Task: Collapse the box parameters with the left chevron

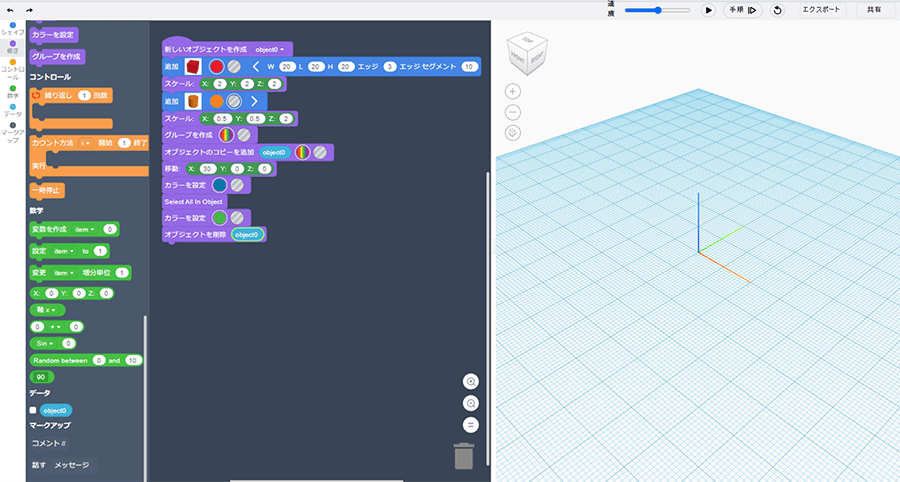Action: coord(256,67)
